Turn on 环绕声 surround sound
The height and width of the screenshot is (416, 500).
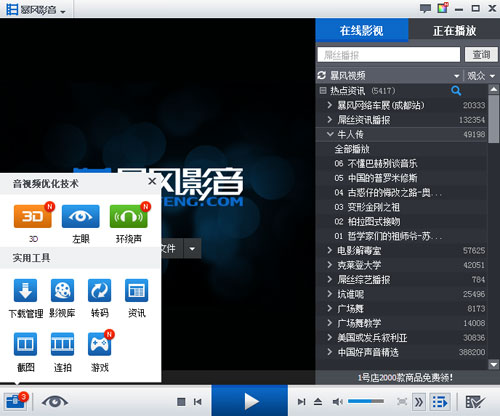(x=129, y=216)
